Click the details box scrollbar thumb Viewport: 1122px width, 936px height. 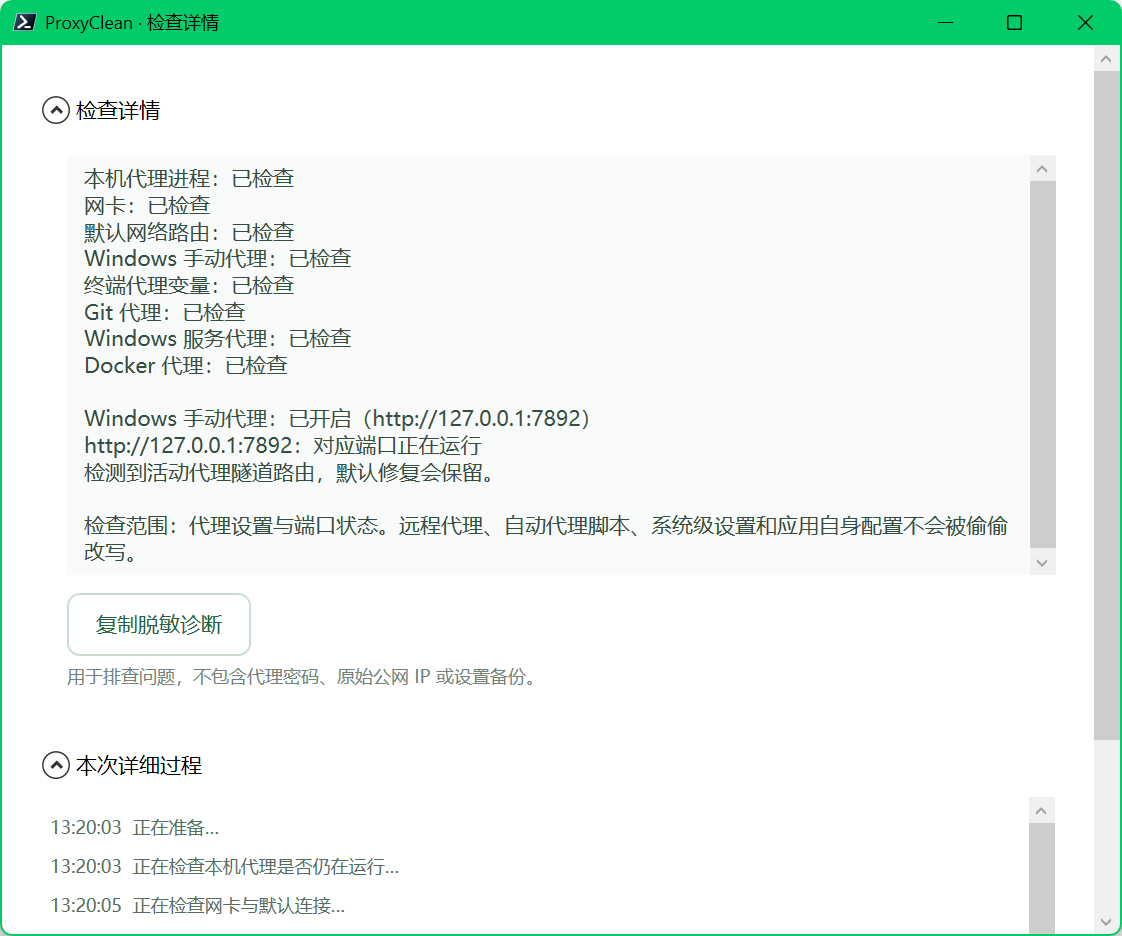(1042, 365)
